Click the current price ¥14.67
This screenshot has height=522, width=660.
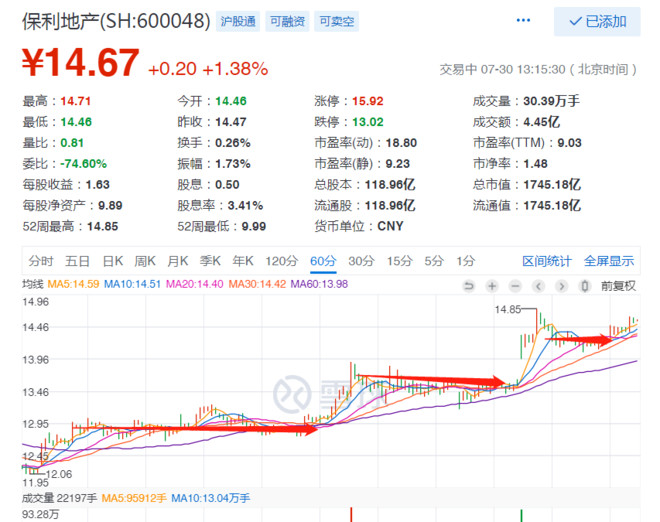[x=81, y=62]
